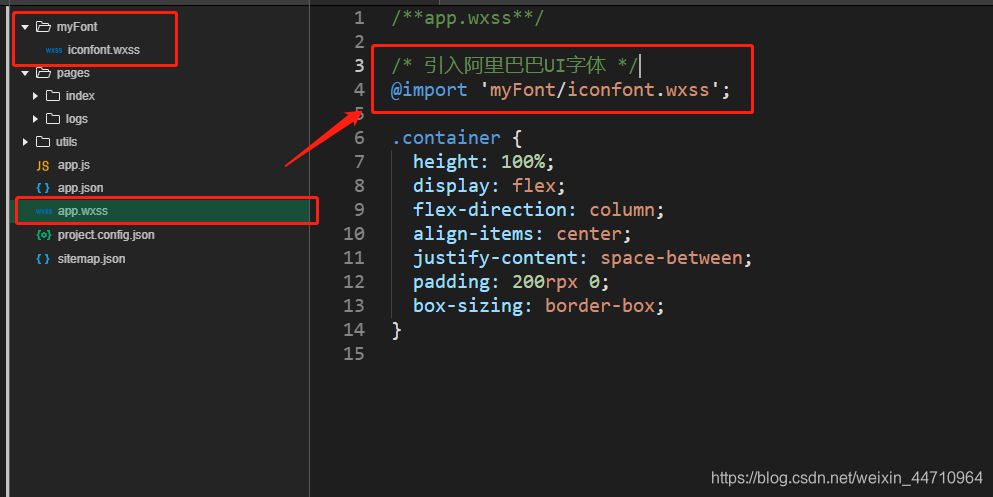Click the justify-content: space-between line
This screenshot has height=497, width=993.
coord(583,258)
